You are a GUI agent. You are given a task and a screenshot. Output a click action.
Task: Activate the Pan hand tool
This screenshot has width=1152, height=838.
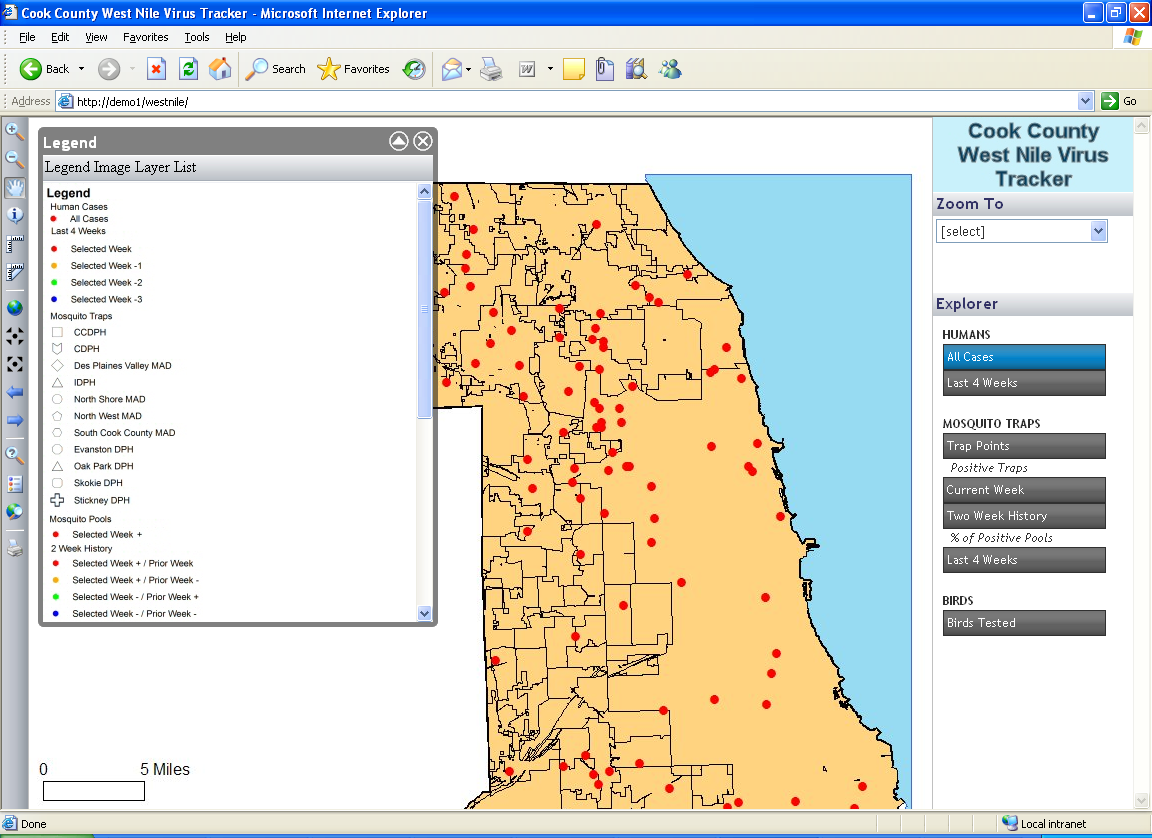tap(15, 187)
